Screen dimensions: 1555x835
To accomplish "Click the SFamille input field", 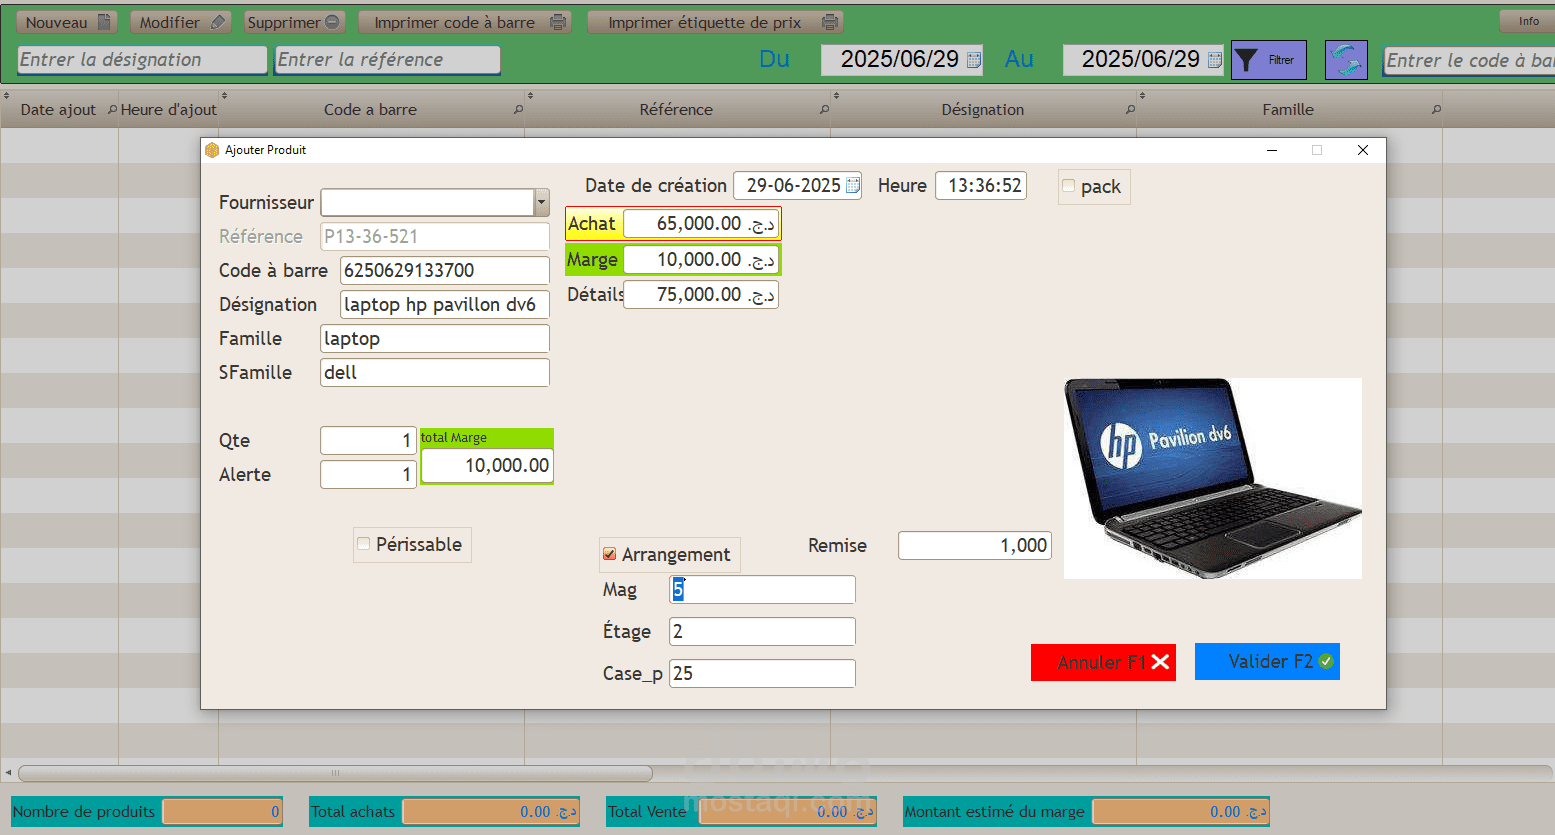I will [x=435, y=372].
